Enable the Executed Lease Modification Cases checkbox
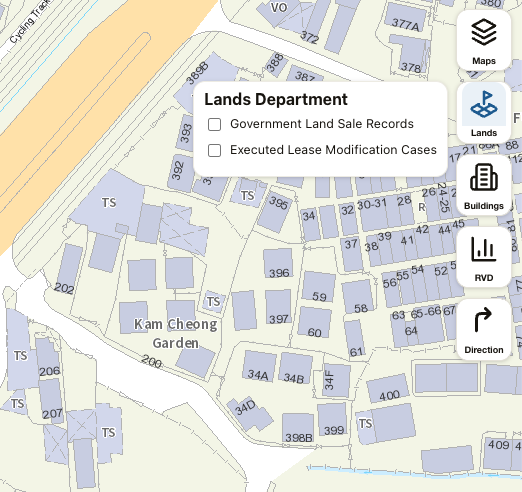 [x=214, y=150]
